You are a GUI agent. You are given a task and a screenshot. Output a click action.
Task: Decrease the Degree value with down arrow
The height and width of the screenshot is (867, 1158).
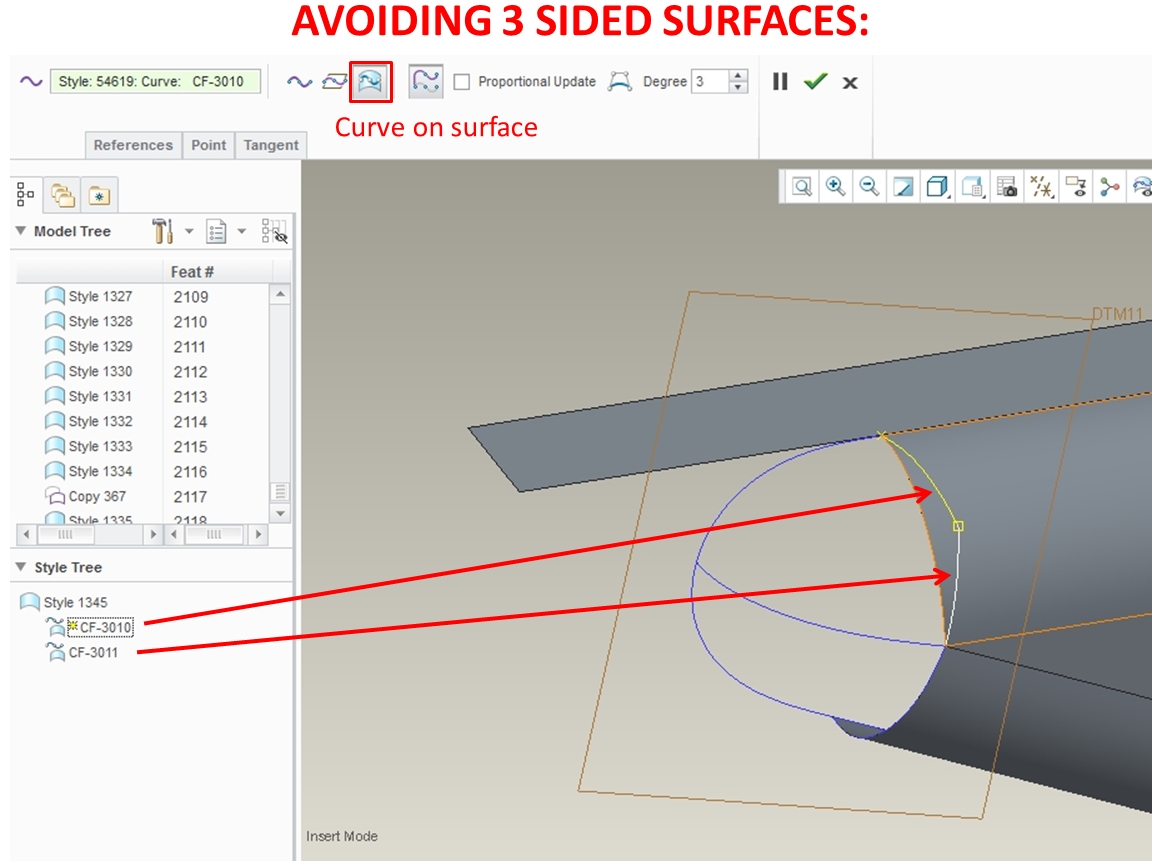(738, 88)
